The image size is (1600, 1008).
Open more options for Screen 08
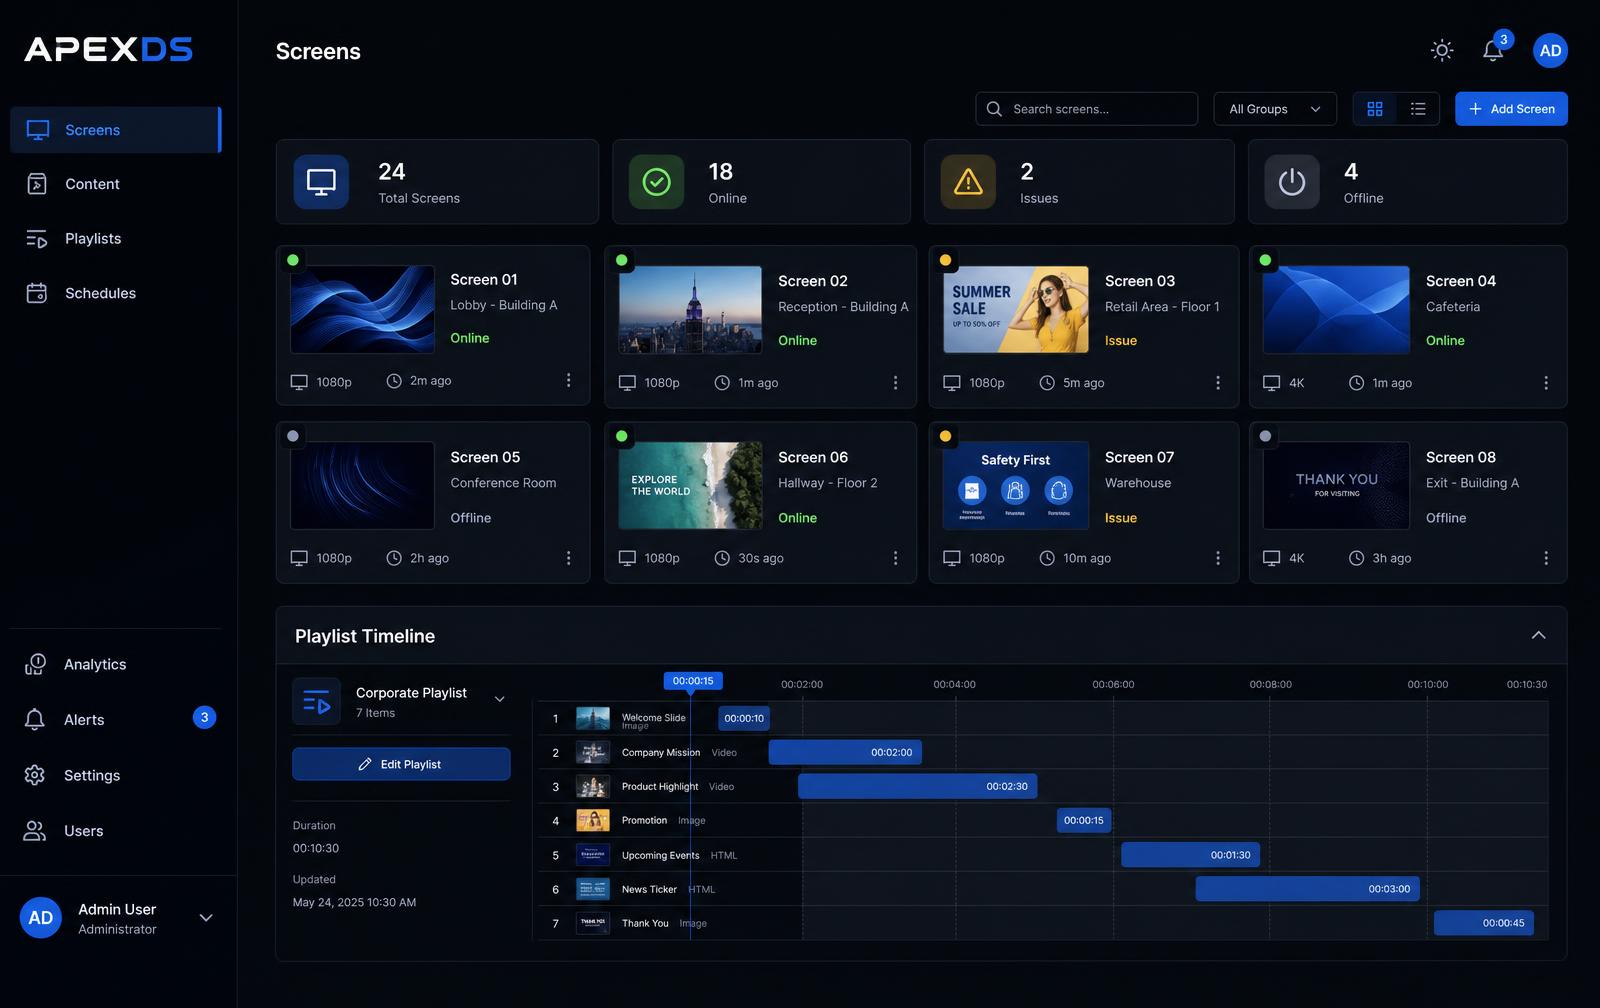coord(1546,558)
